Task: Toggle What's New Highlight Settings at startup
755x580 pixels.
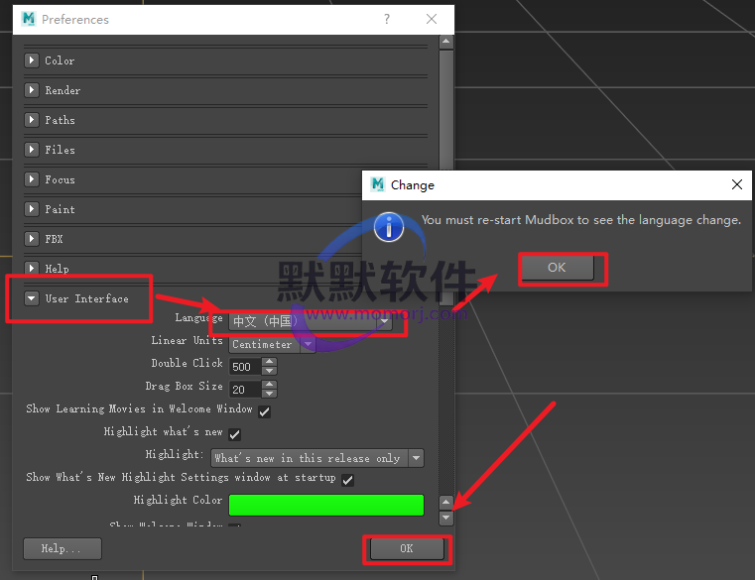Action: point(347,480)
